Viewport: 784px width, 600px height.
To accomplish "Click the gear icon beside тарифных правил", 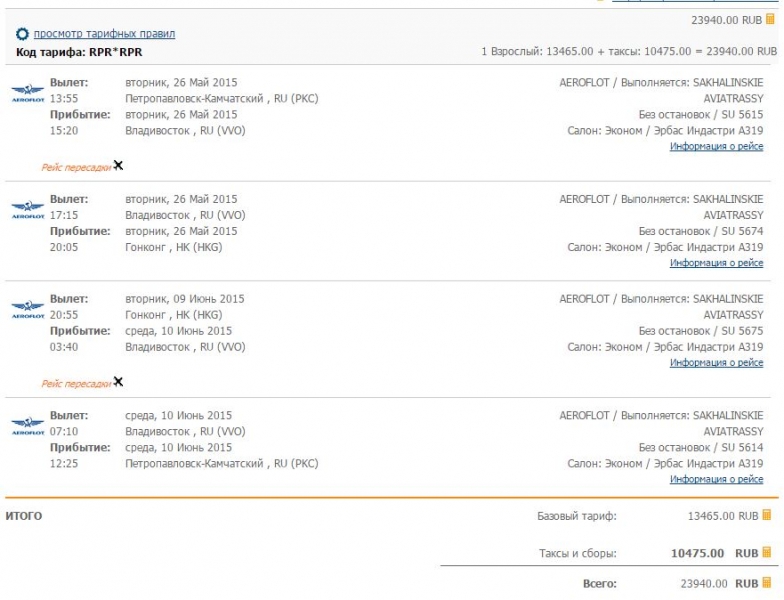I will click(23, 34).
